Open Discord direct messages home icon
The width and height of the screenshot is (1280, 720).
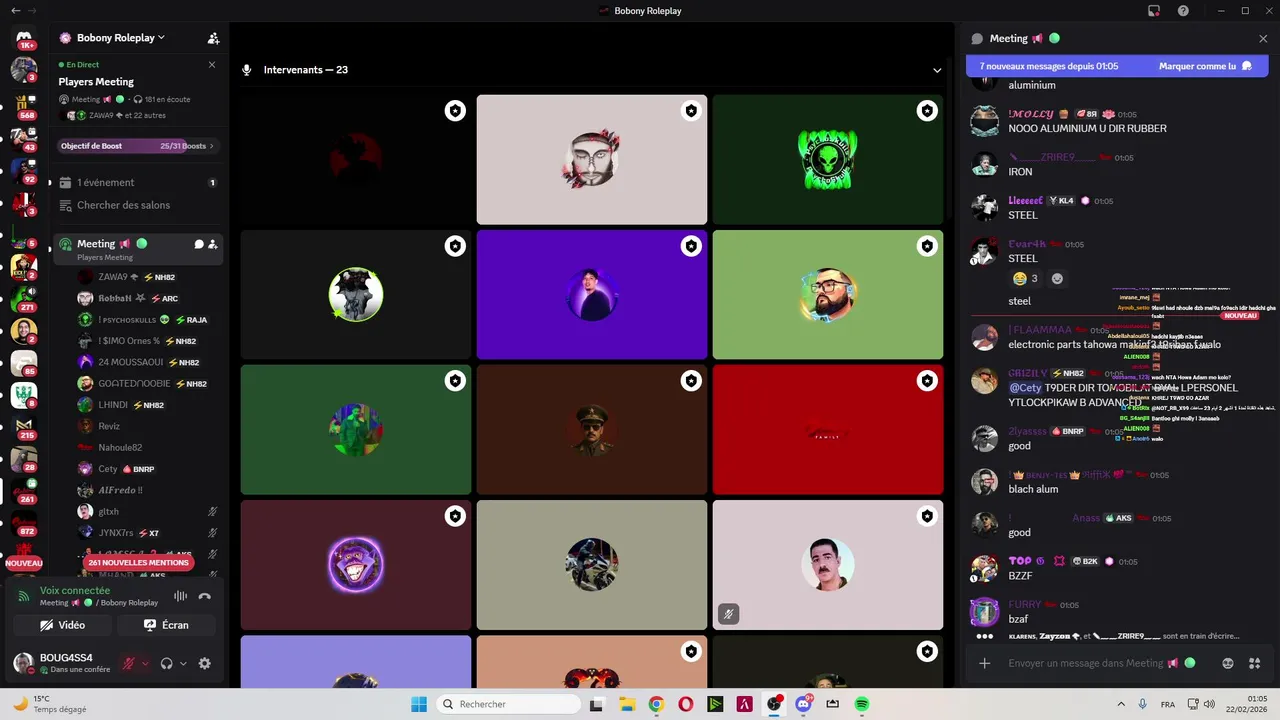coord(24,38)
